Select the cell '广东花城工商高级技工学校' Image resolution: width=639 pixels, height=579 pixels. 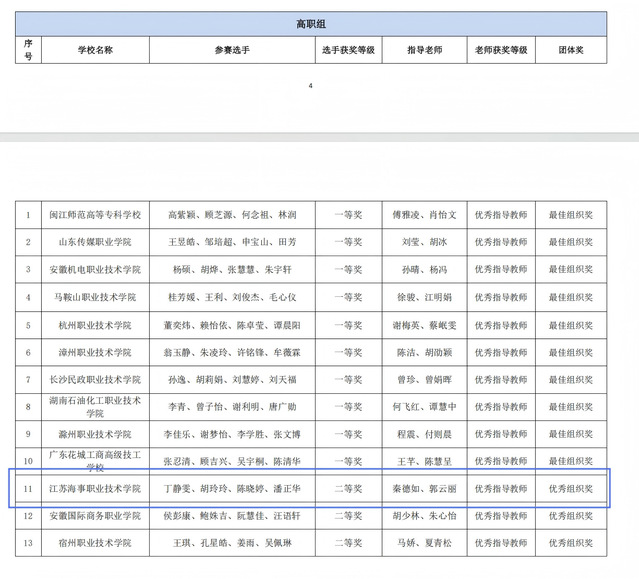(x=95, y=461)
